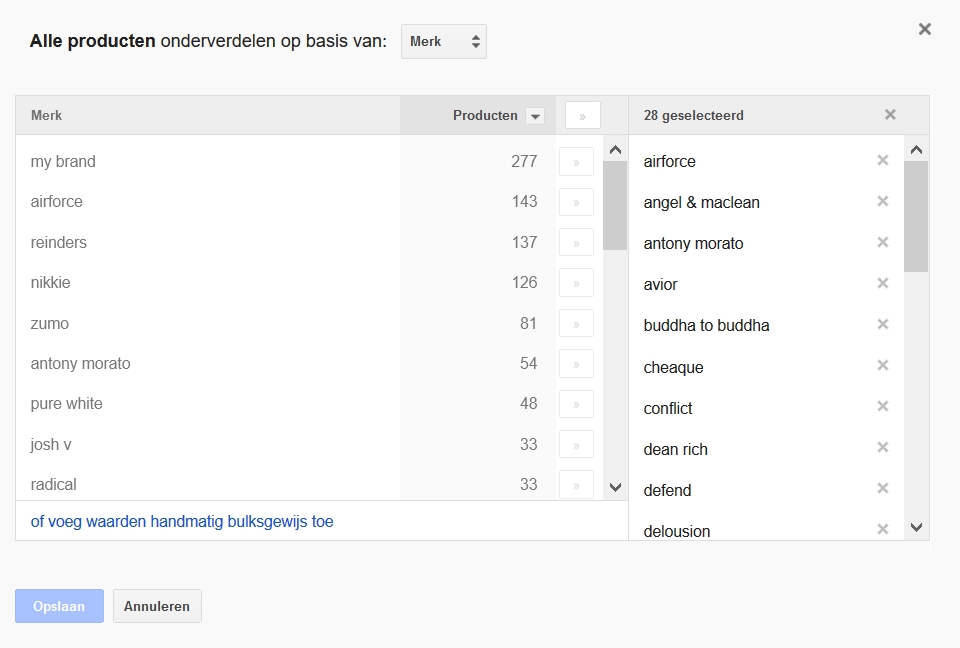Remove cheaque from the selected list
Image resolution: width=960 pixels, height=648 pixels.
click(x=882, y=366)
